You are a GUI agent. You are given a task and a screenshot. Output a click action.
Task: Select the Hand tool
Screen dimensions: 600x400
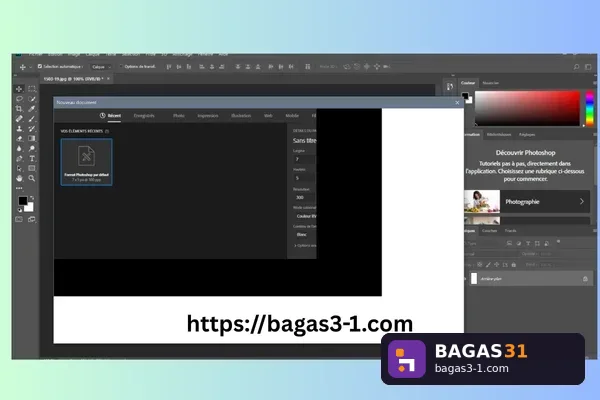click(19, 178)
